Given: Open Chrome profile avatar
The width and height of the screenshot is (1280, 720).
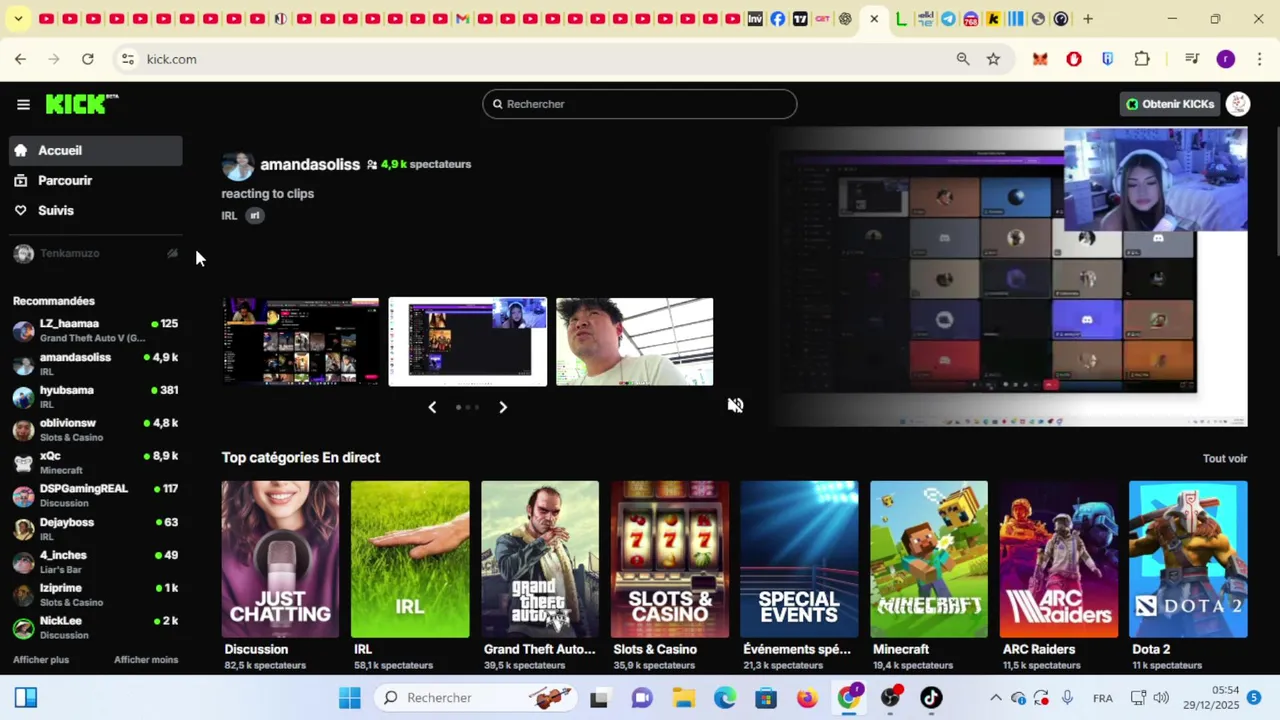Looking at the screenshot, I should [x=1226, y=59].
